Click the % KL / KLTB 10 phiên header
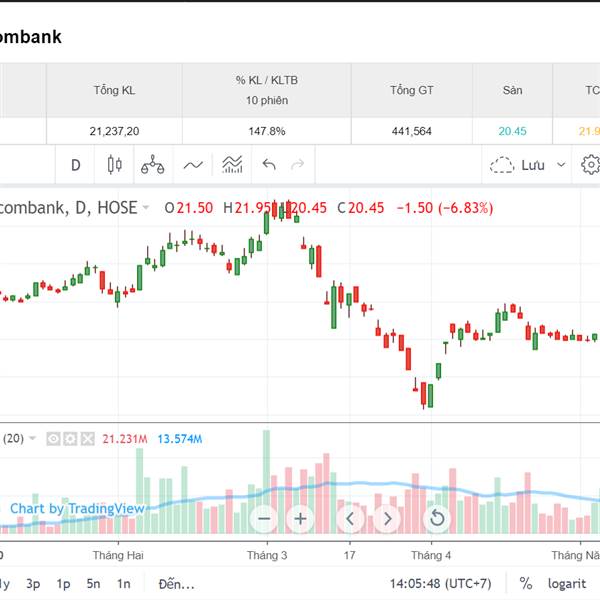600x600 pixels. tap(267, 90)
